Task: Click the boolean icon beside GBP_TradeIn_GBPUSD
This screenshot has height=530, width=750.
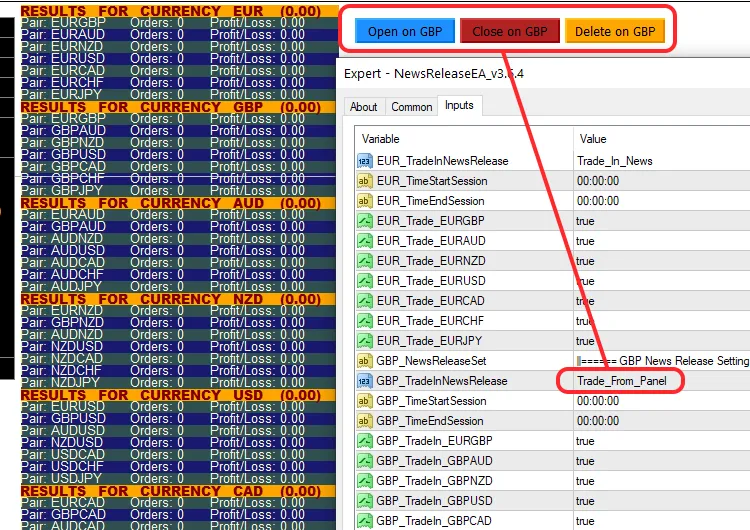Action: coord(364,501)
